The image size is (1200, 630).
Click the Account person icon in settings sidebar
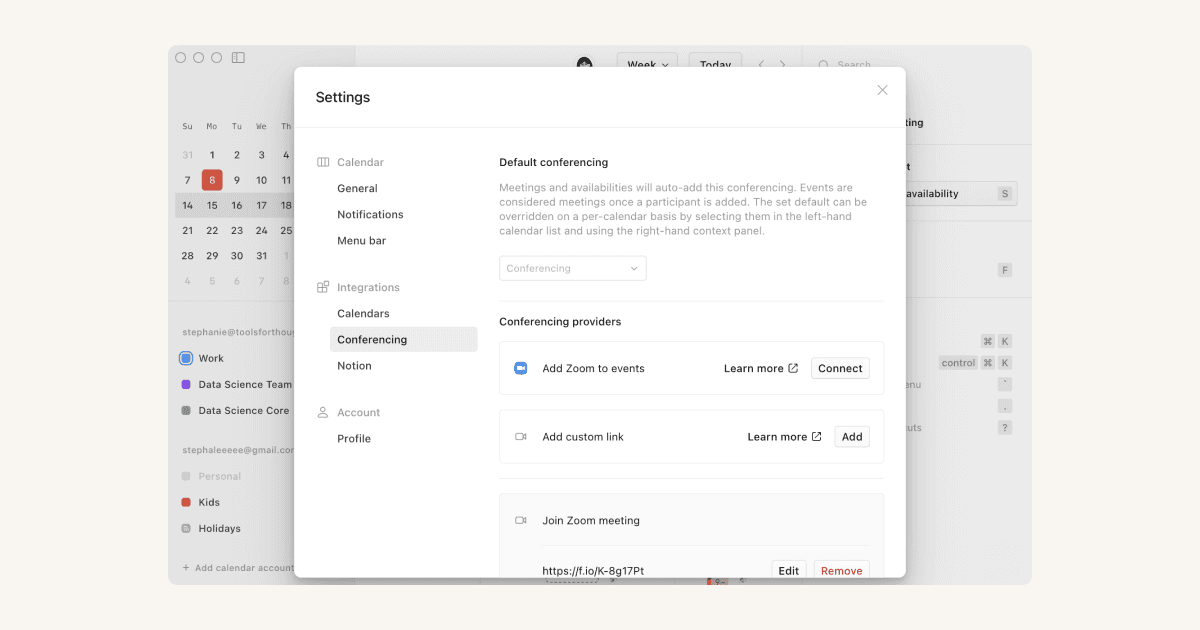tap(322, 412)
